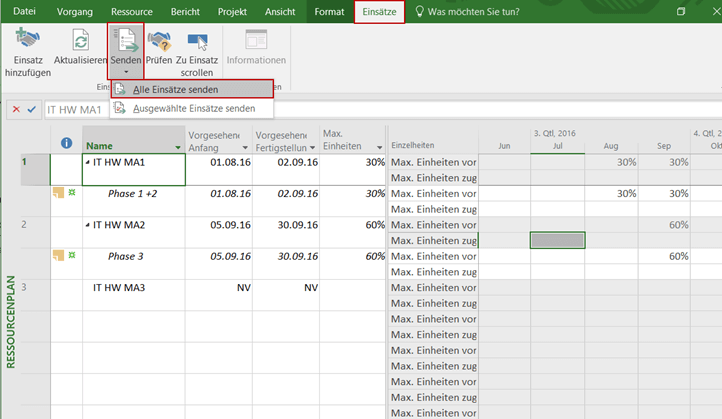The width and height of the screenshot is (722, 419).
Task: Open Max. Einheiten column filter arrow
Action: (379, 146)
